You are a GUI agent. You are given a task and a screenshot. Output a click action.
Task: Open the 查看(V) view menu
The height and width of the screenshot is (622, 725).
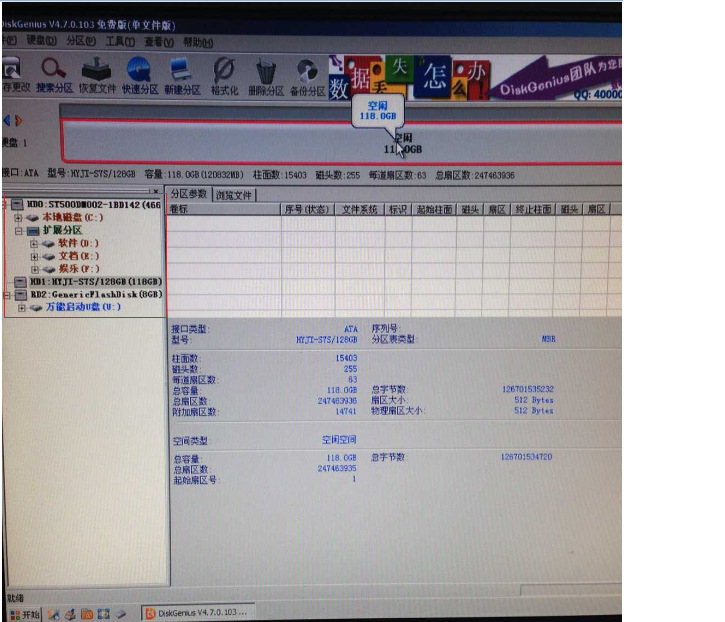pyautogui.click(x=159, y=42)
